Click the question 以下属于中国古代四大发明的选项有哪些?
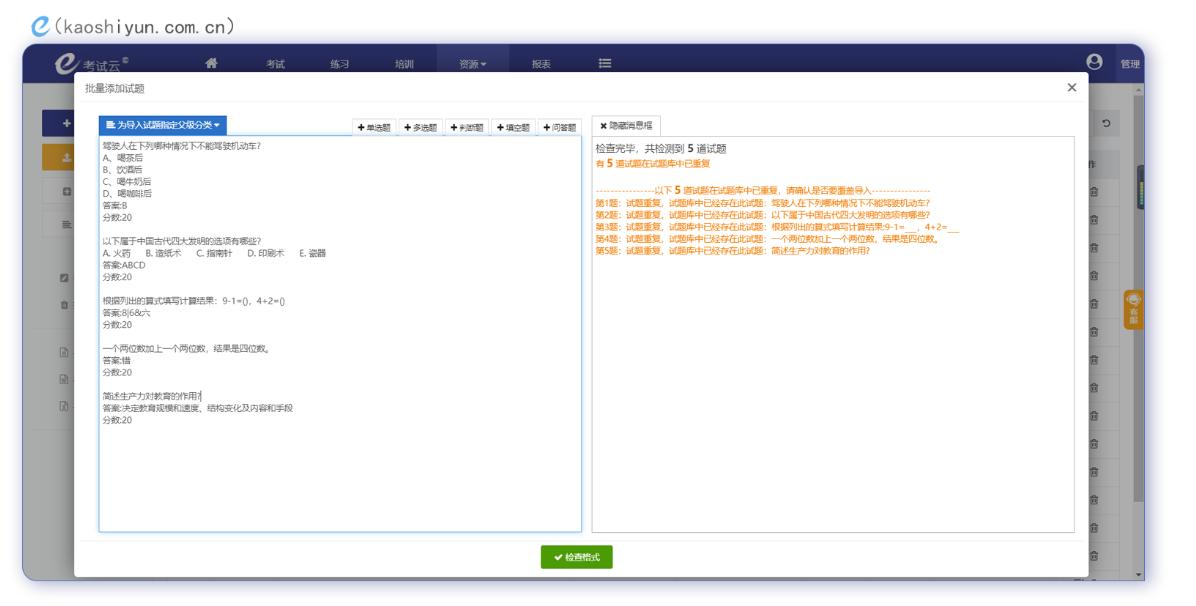This screenshot has width=1196, height=606. pos(182,241)
